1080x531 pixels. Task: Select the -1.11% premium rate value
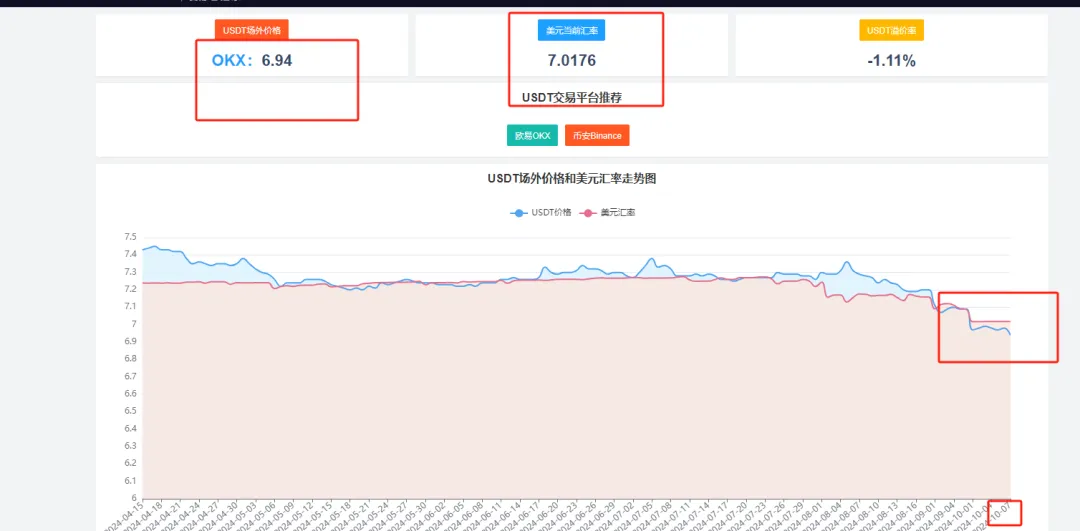(891, 61)
